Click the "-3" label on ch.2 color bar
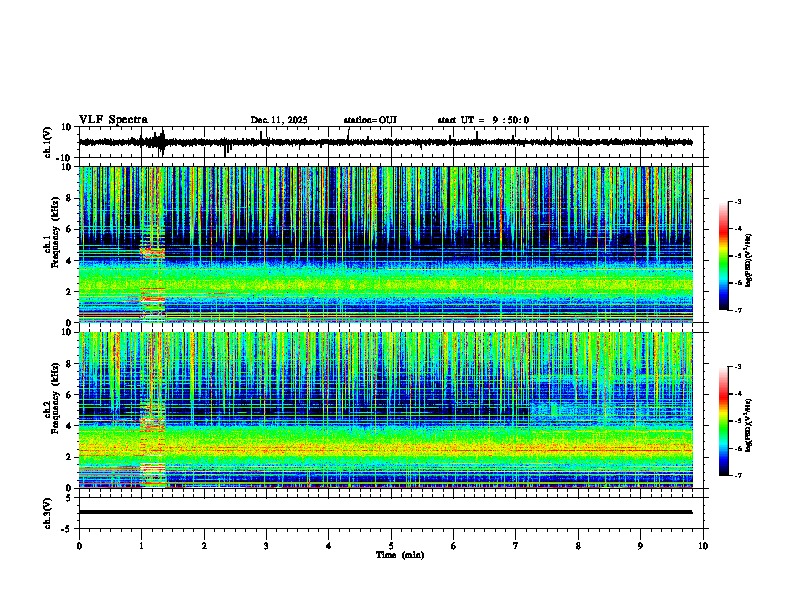 pyautogui.click(x=738, y=367)
